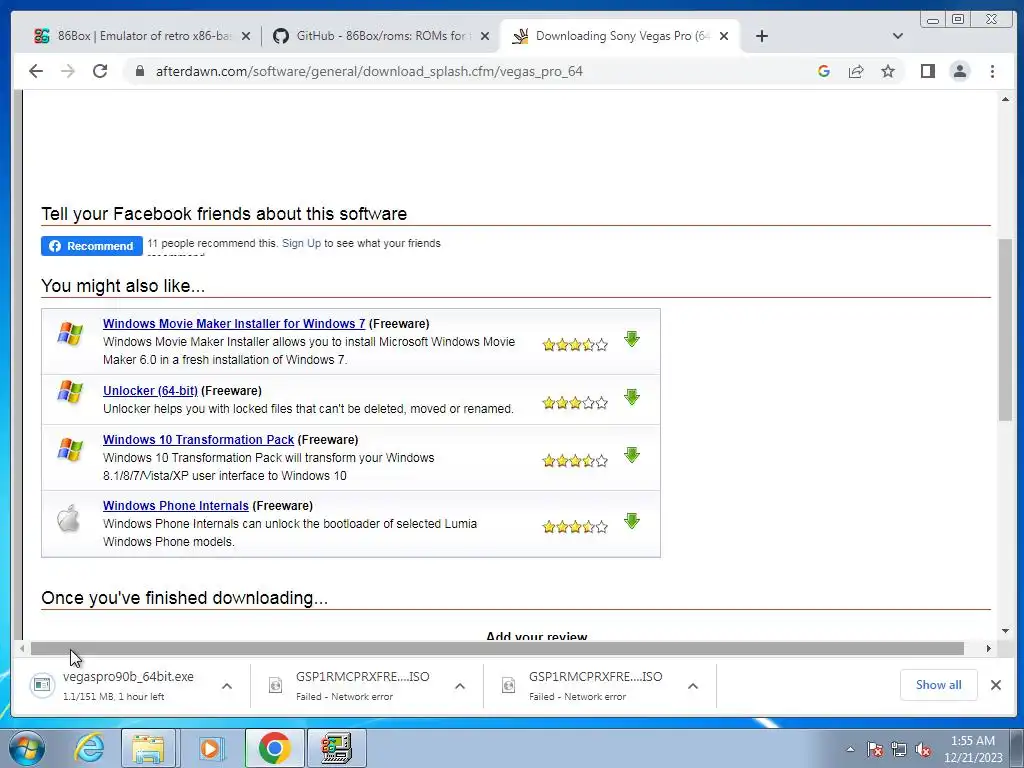This screenshot has height=768, width=1024.
Task: Click the vertical page scrollbar thumb
Action: tap(1005, 330)
